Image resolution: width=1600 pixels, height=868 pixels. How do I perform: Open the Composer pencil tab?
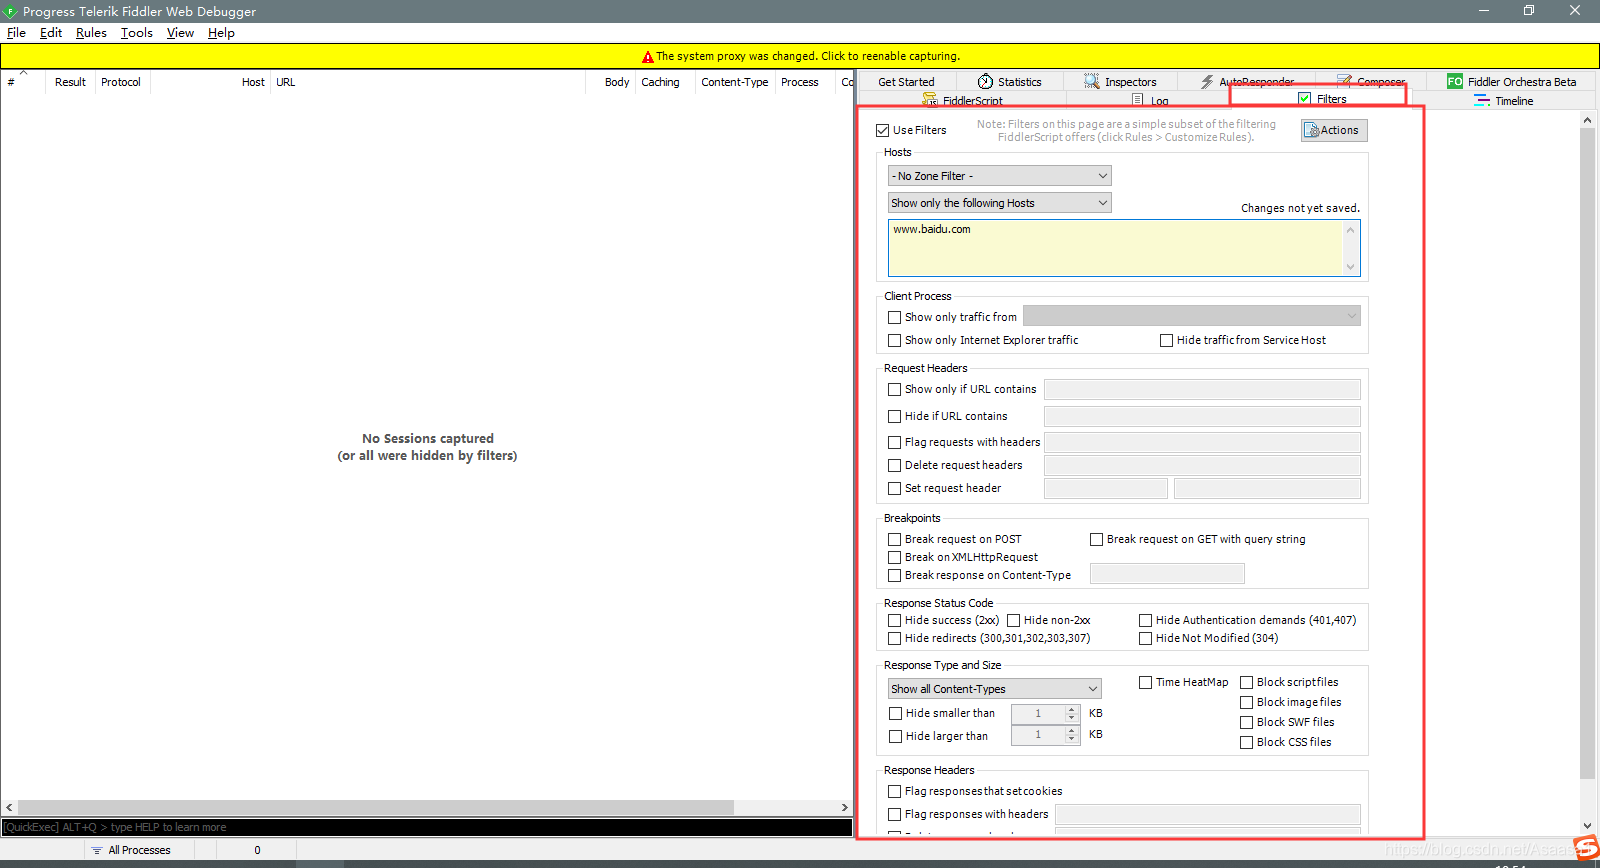click(x=1371, y=82)
